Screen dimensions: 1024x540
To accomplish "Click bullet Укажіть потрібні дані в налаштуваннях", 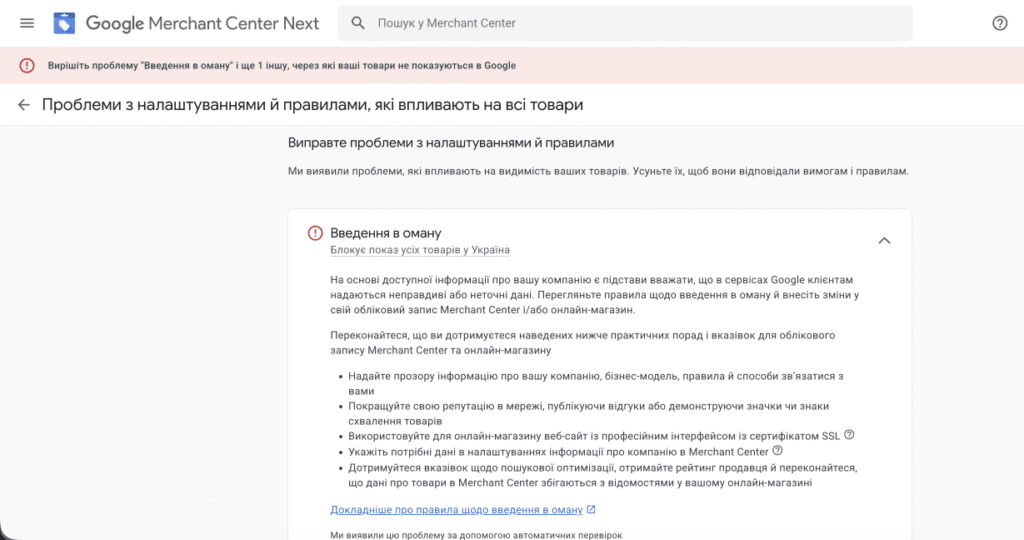I will [x=558, y=452].
